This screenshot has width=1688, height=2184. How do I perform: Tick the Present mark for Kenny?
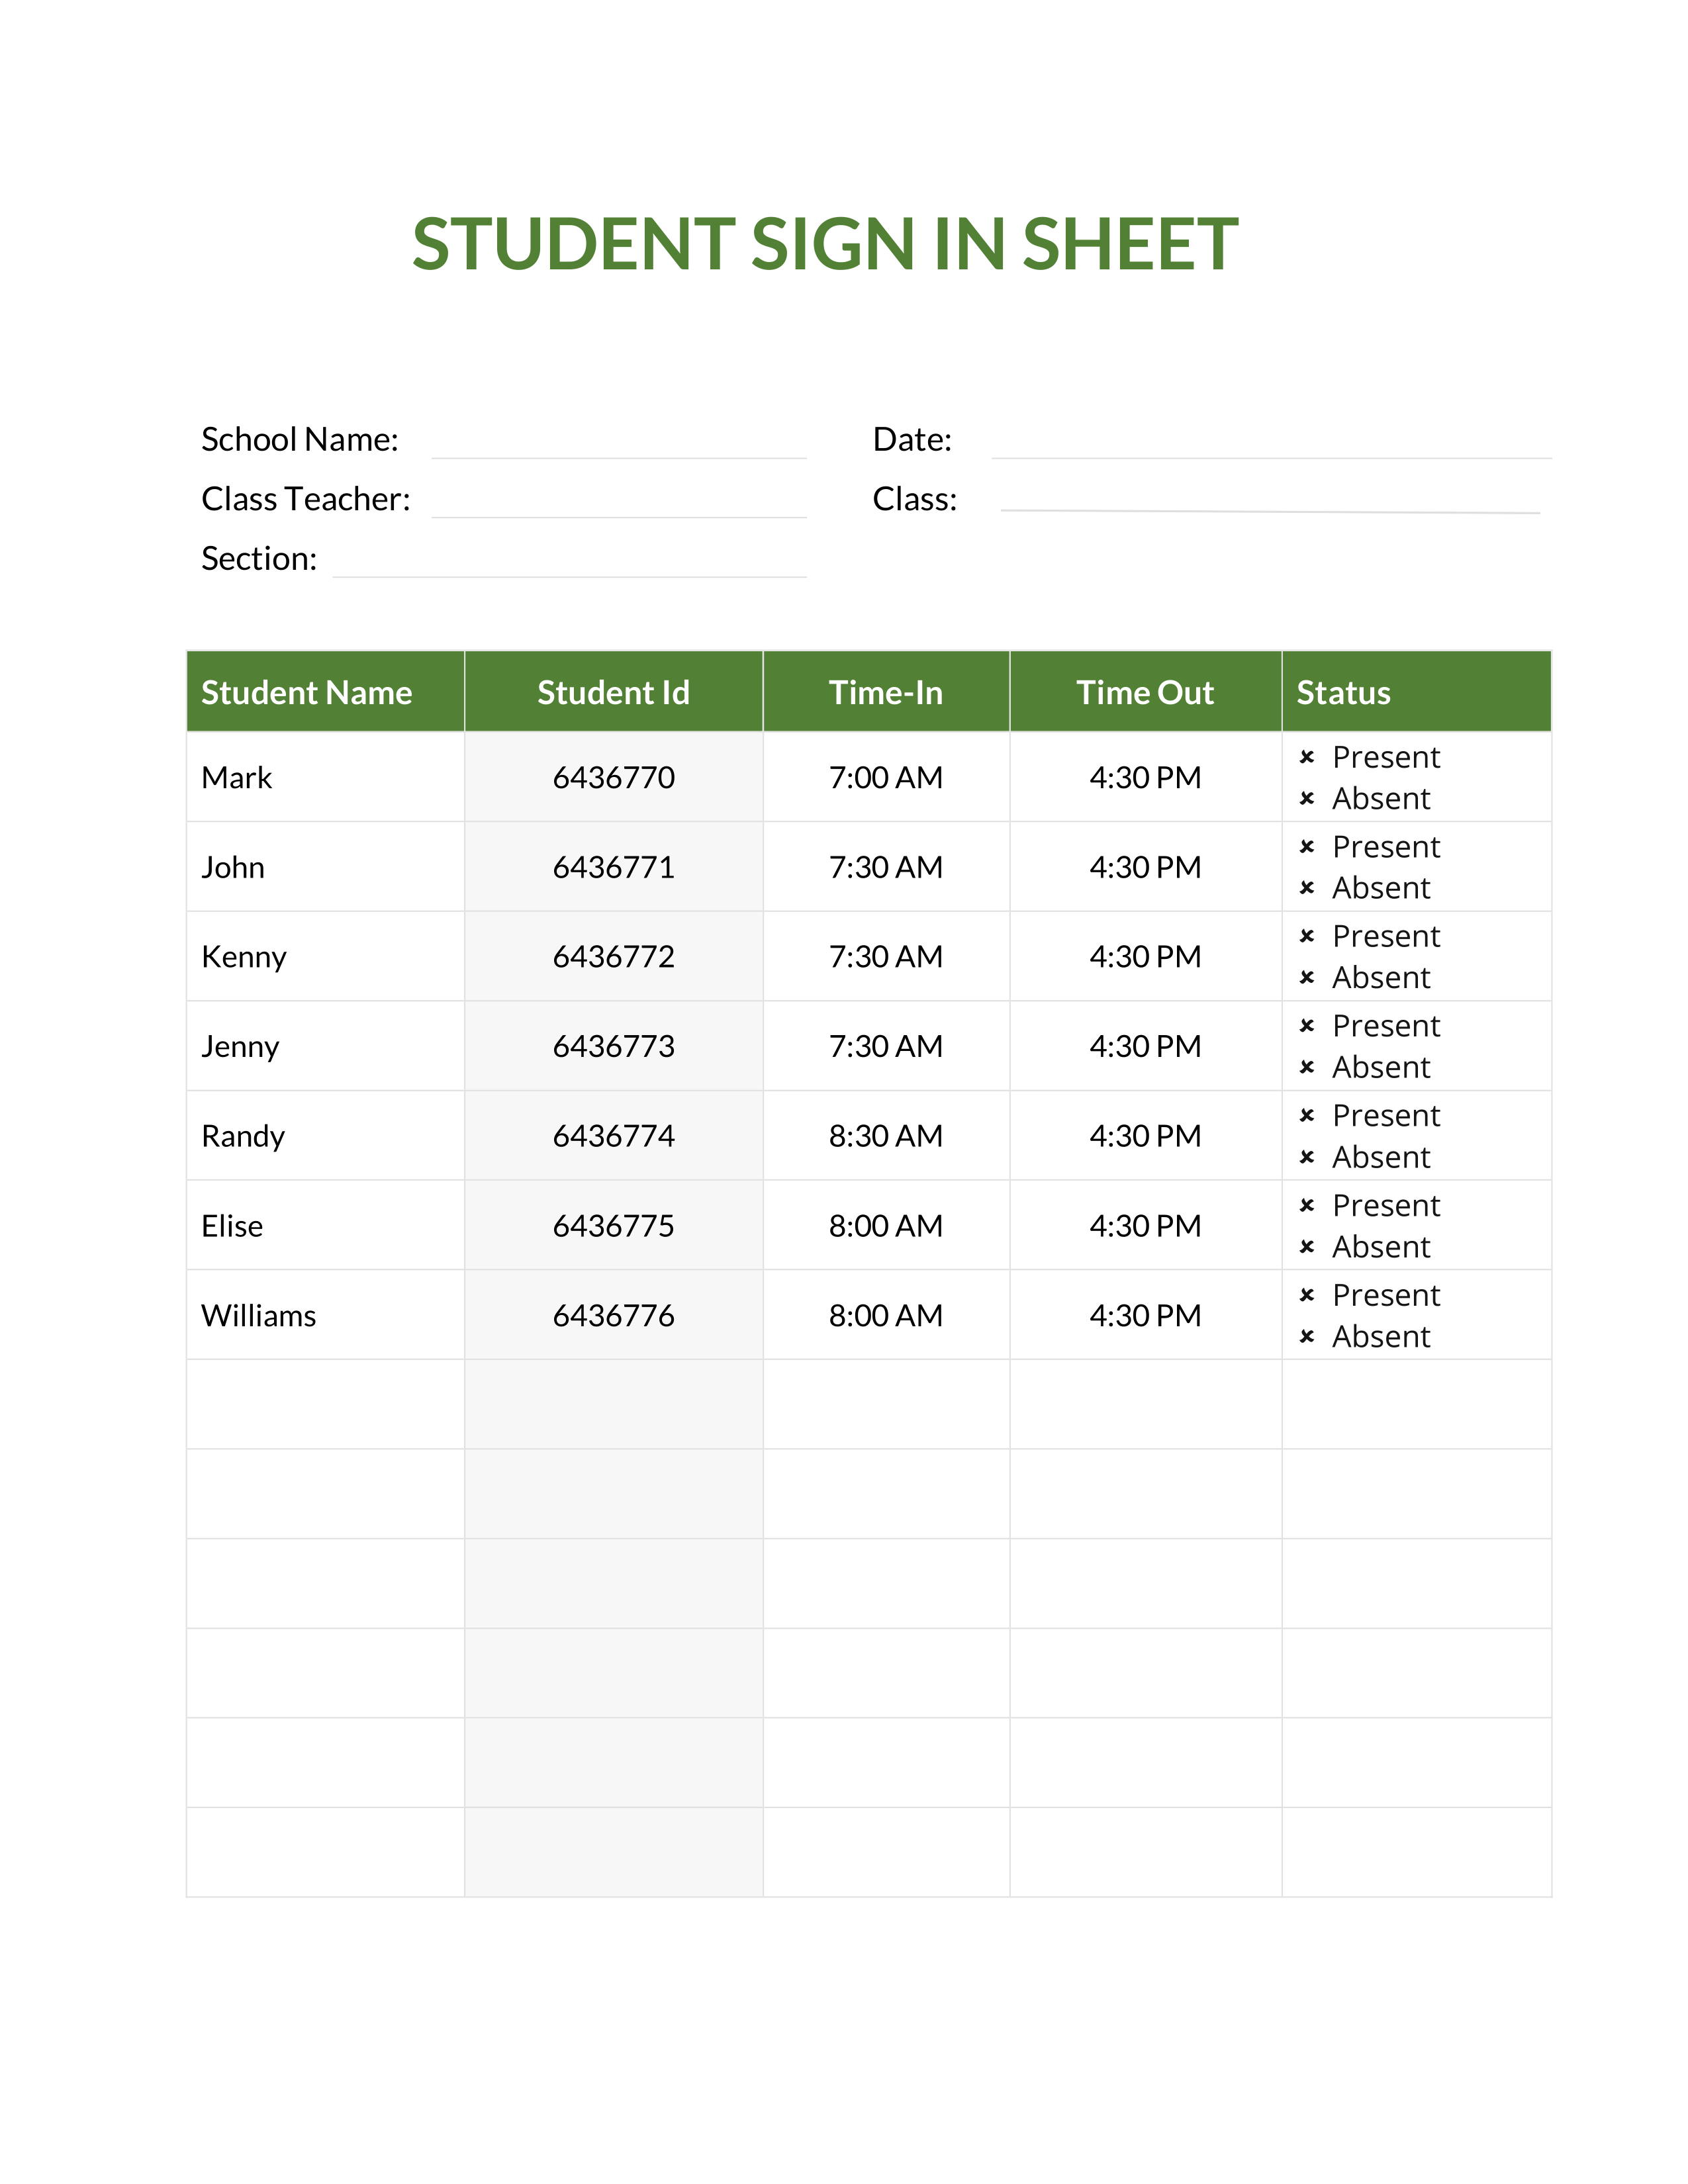(1306, 936)
